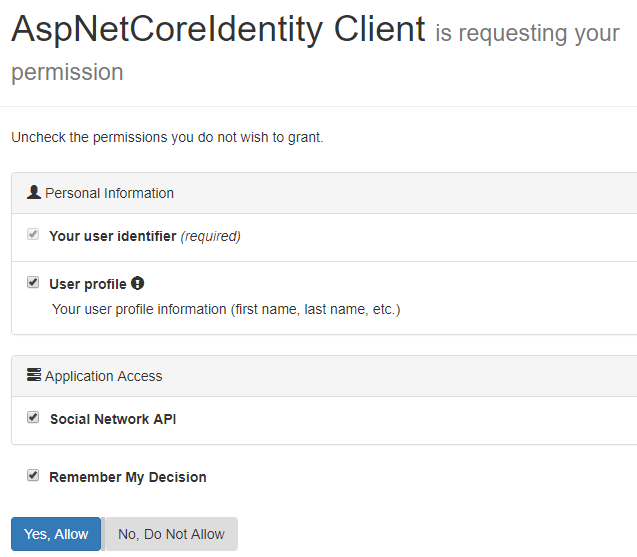
Task: Click the Personal Information panel heading text
Action: pos(109,193)
